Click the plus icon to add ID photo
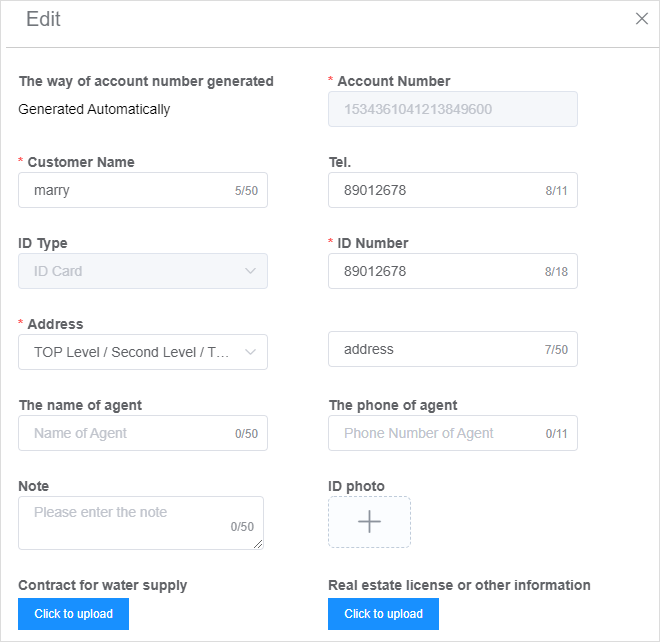The width and height of the screenshot is (660, 642). click(x=369, y=521)
